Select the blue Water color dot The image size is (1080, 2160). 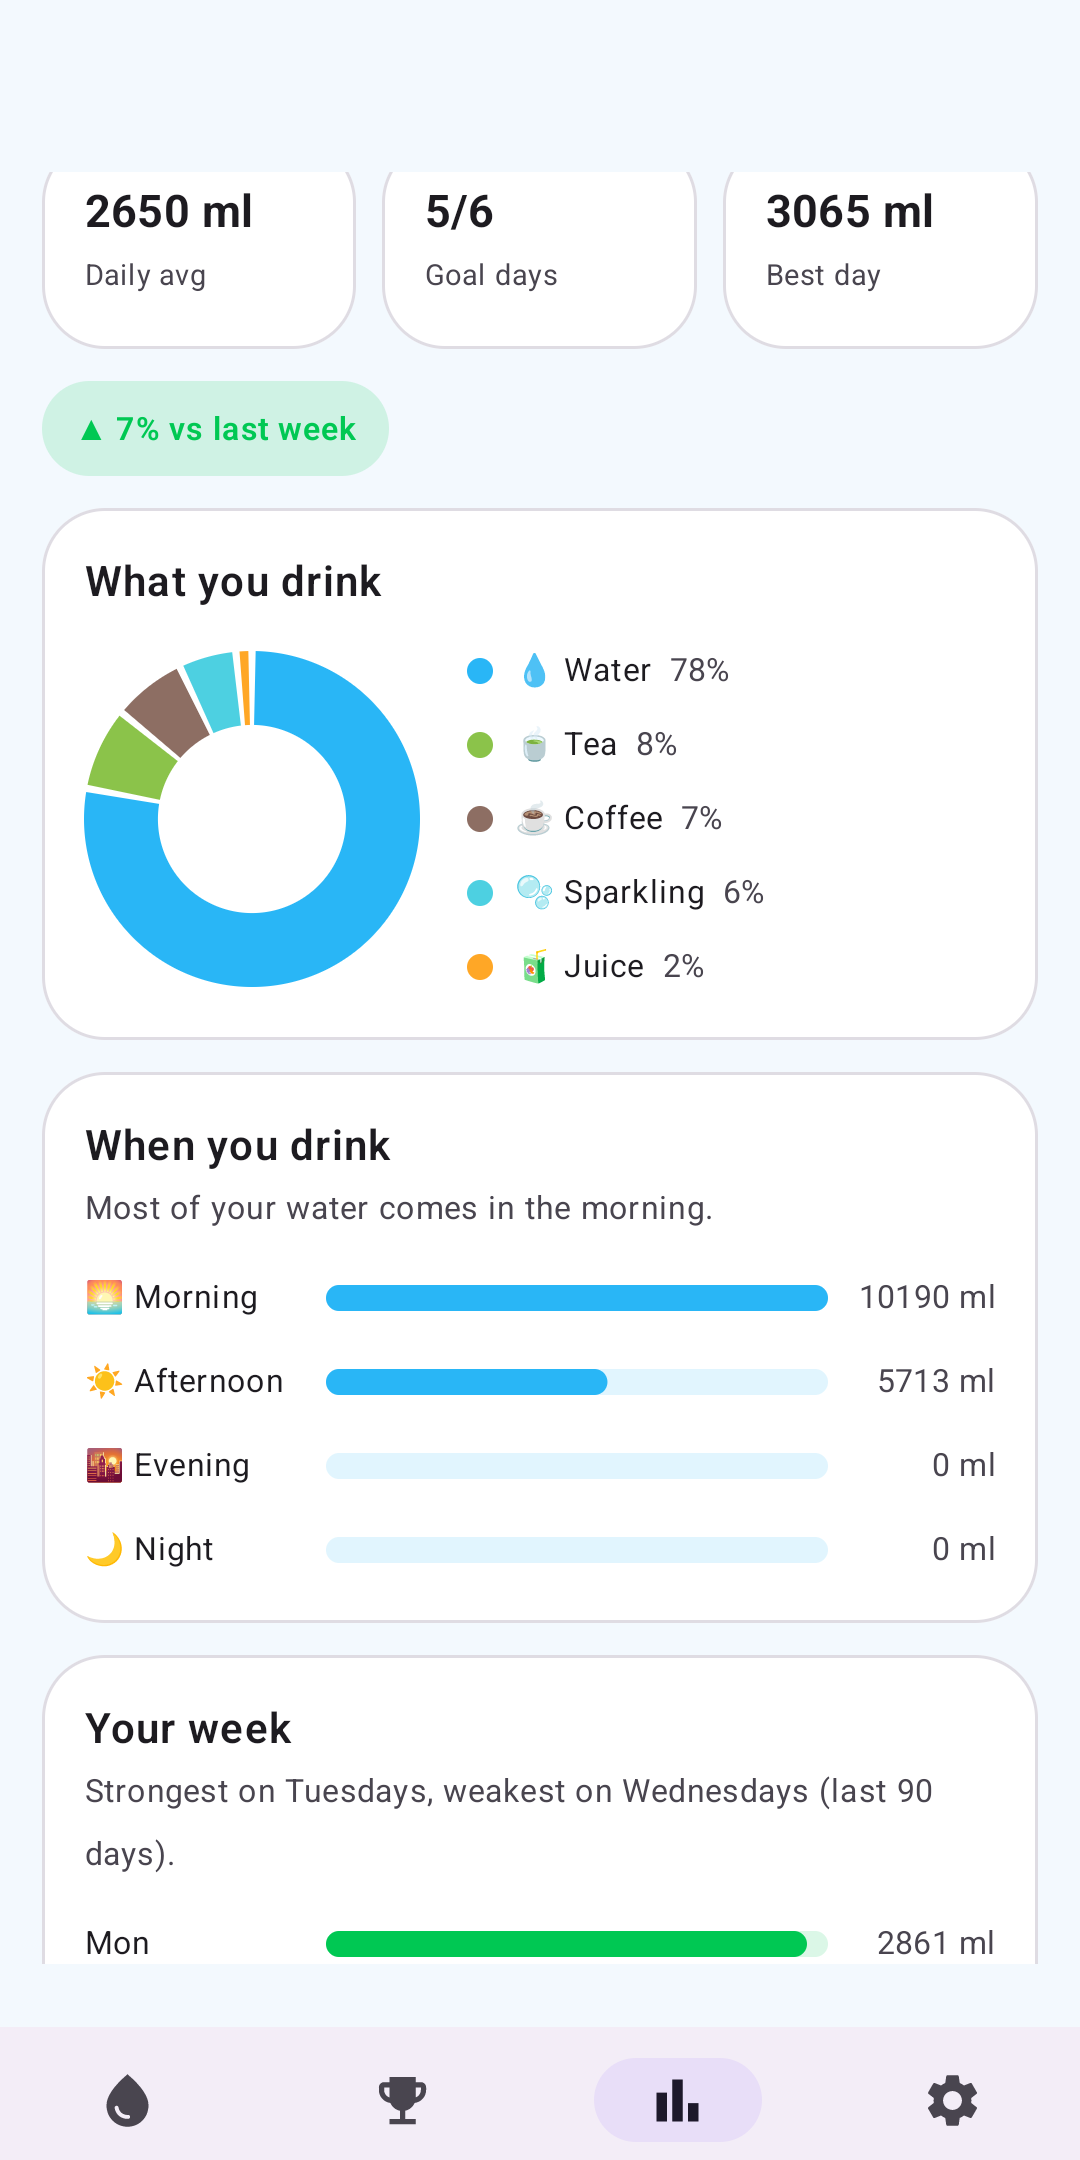(x=480, y=671)
